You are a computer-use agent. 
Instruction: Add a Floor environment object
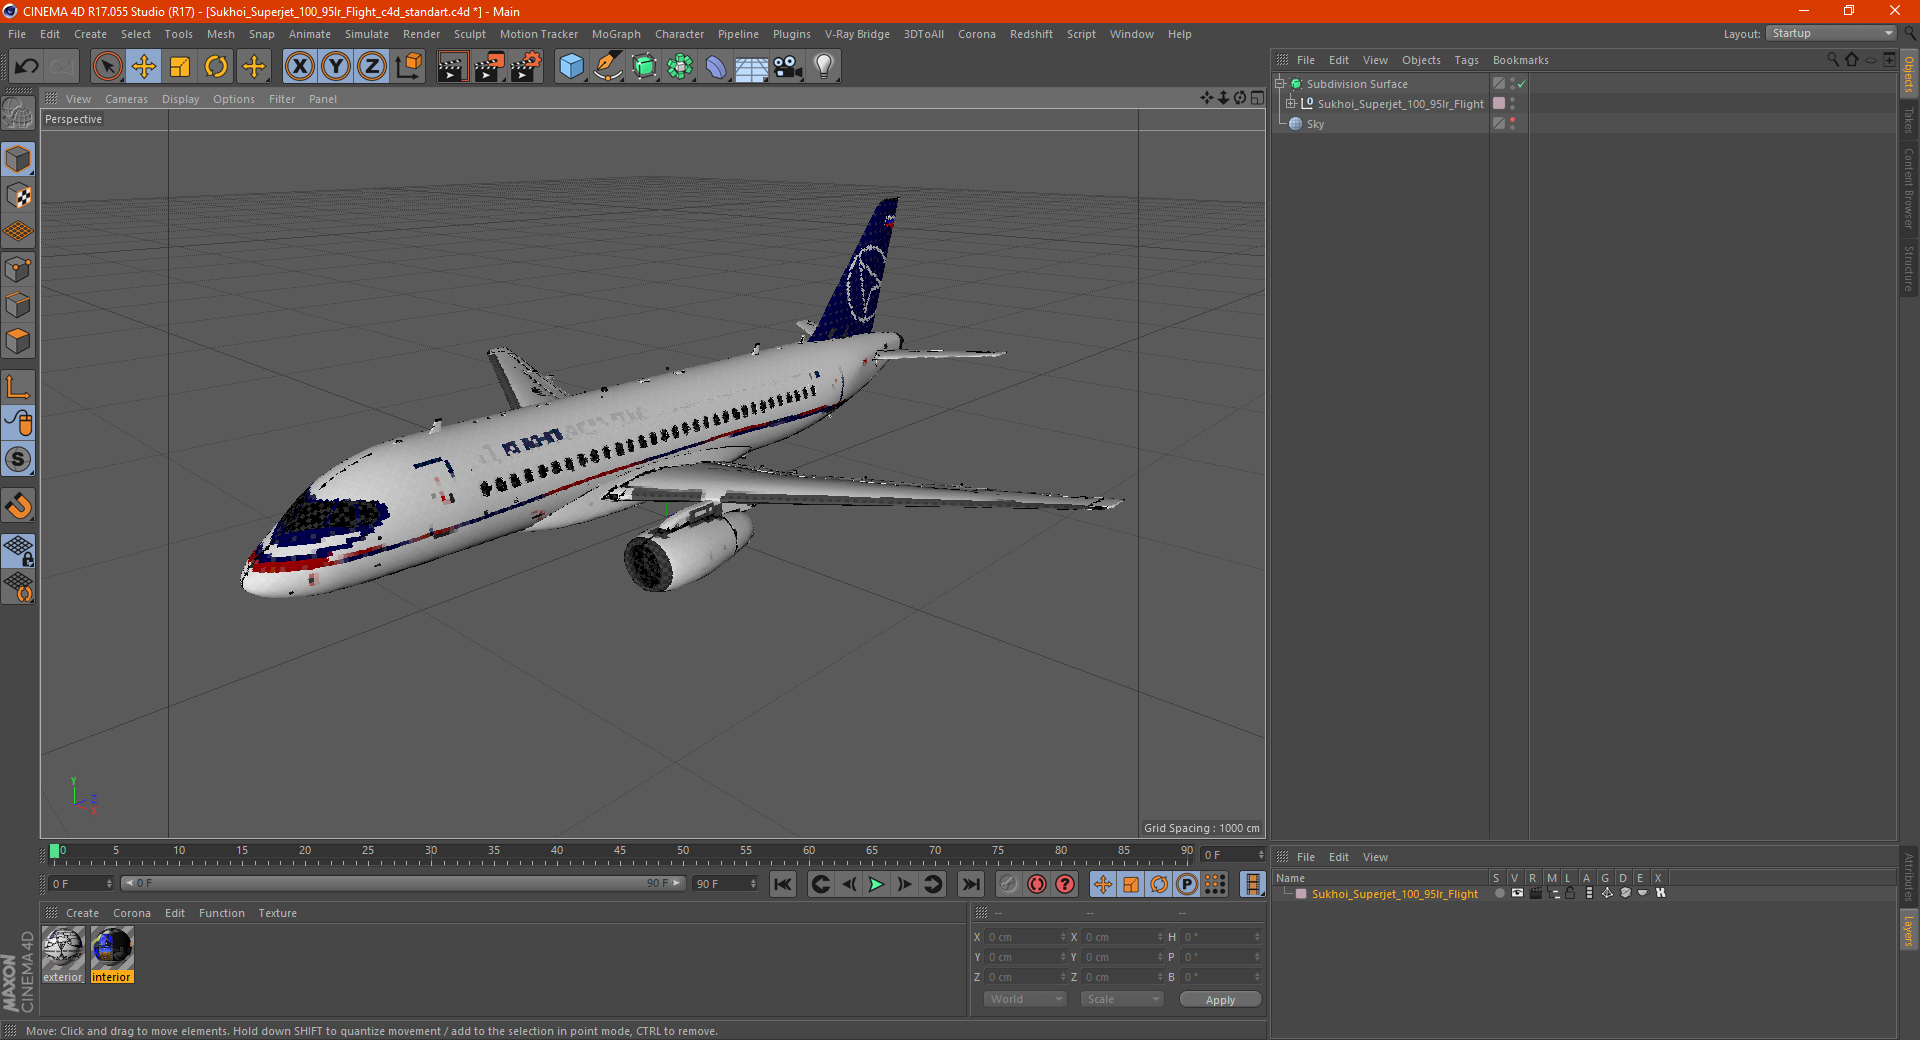point(752,67)
